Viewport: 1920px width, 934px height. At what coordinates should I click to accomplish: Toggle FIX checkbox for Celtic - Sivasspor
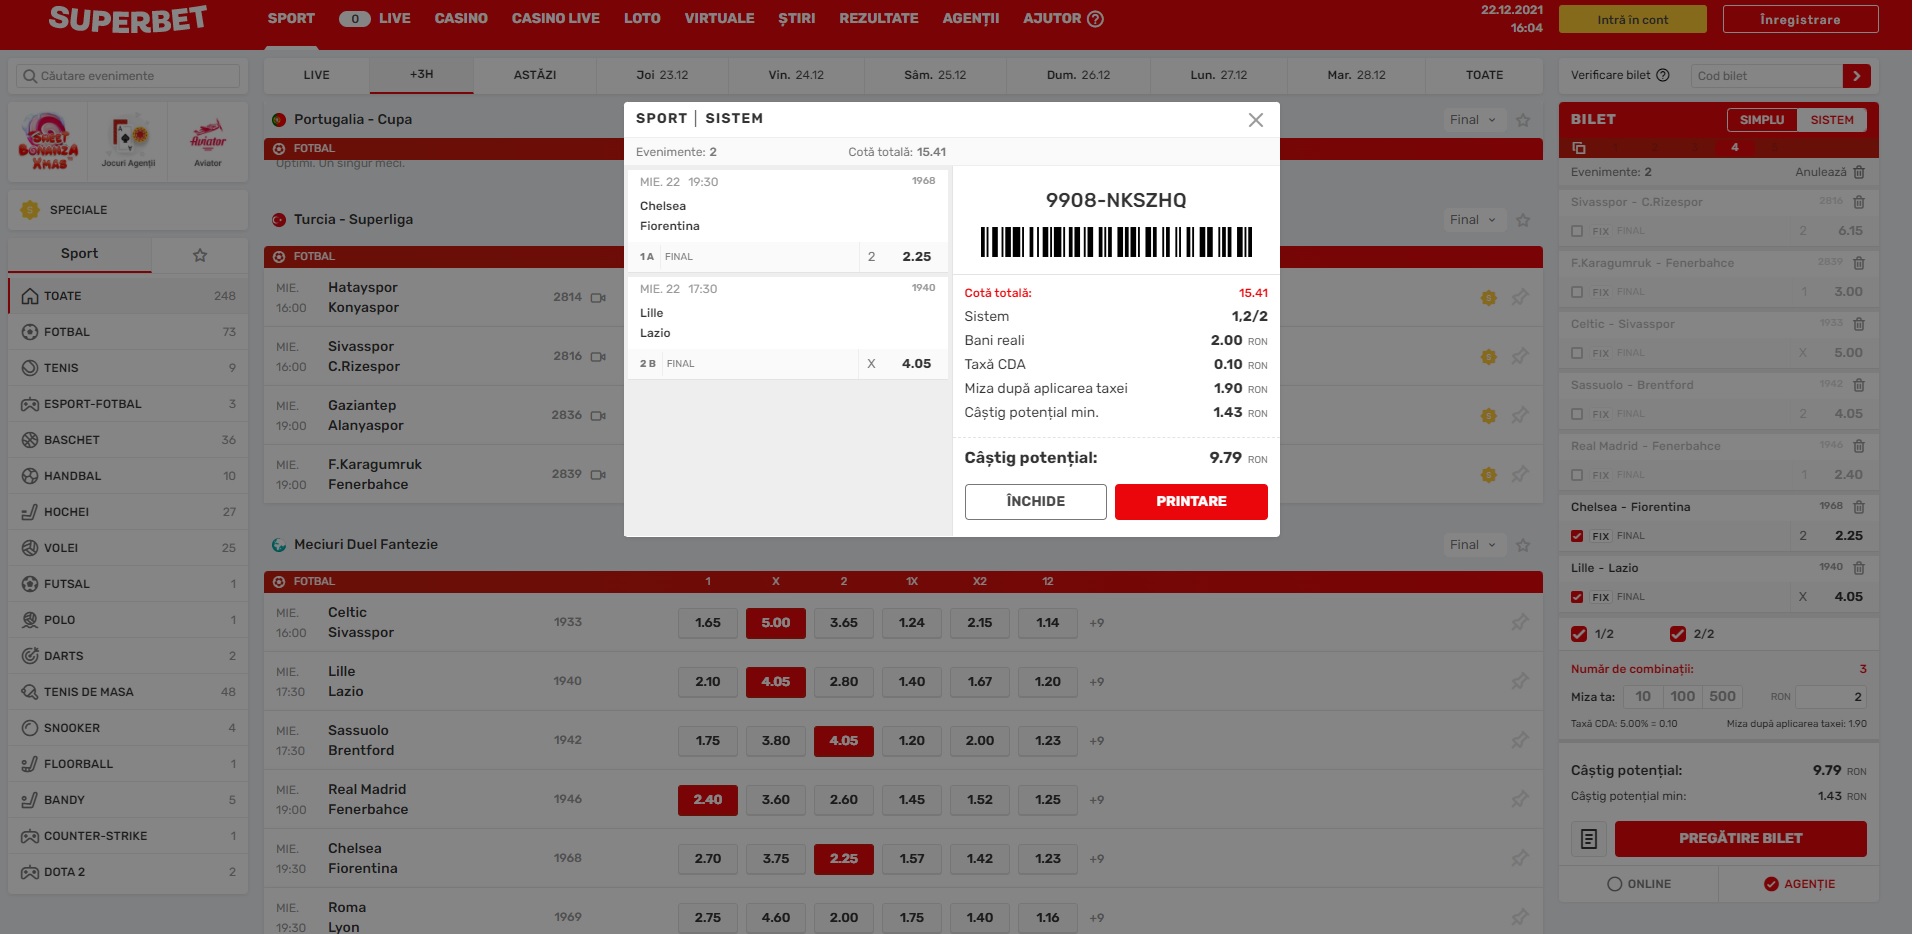pyautogui.click(x=1577, y=353)
